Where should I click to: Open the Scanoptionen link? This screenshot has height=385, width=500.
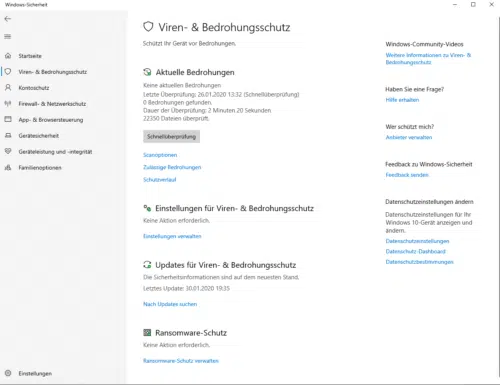point(160,155)
